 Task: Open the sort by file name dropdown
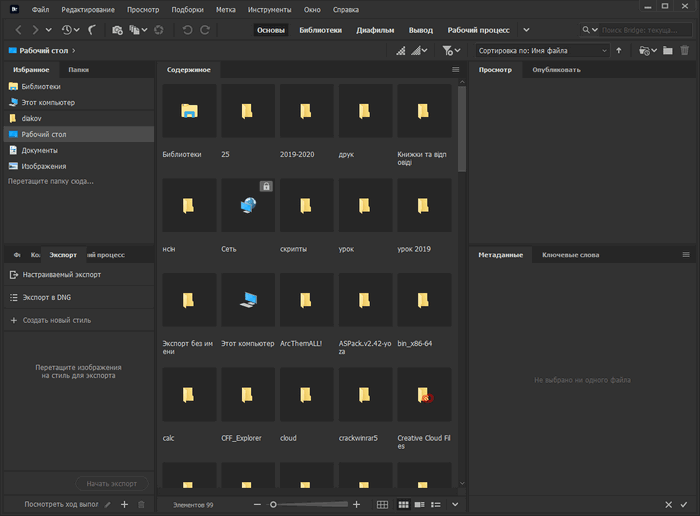pyautogui.click(x=542, y=50)
